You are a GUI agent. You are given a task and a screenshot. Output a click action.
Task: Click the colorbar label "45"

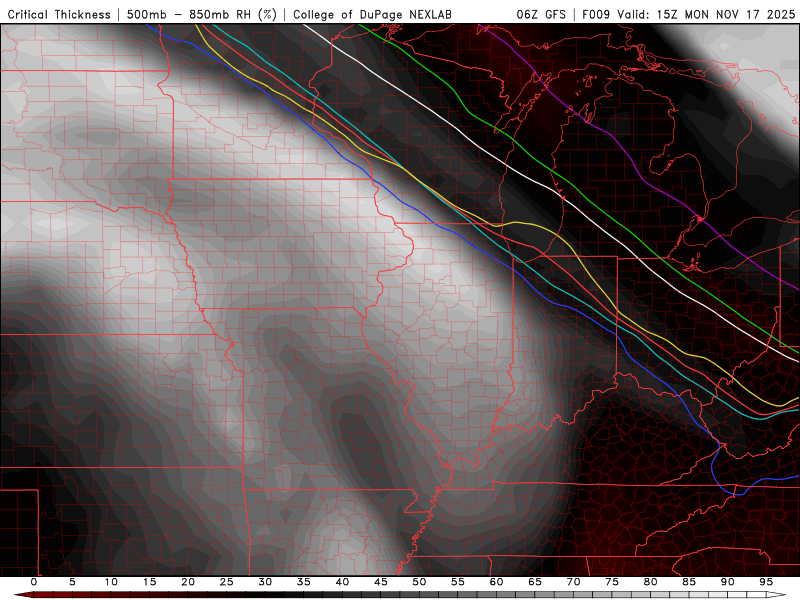[381, 582]
